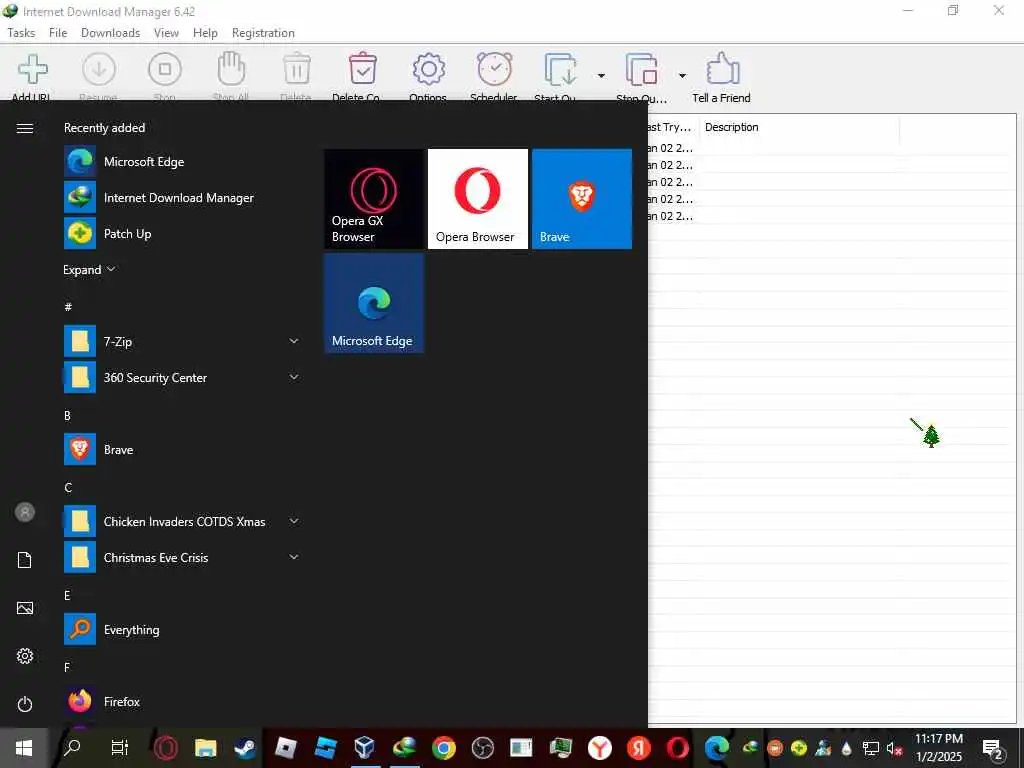Image resolution: width=1024 pixels, height=768 pixels.
Task: Open the 7-Zip folder in app list
Action: [182, 341]
